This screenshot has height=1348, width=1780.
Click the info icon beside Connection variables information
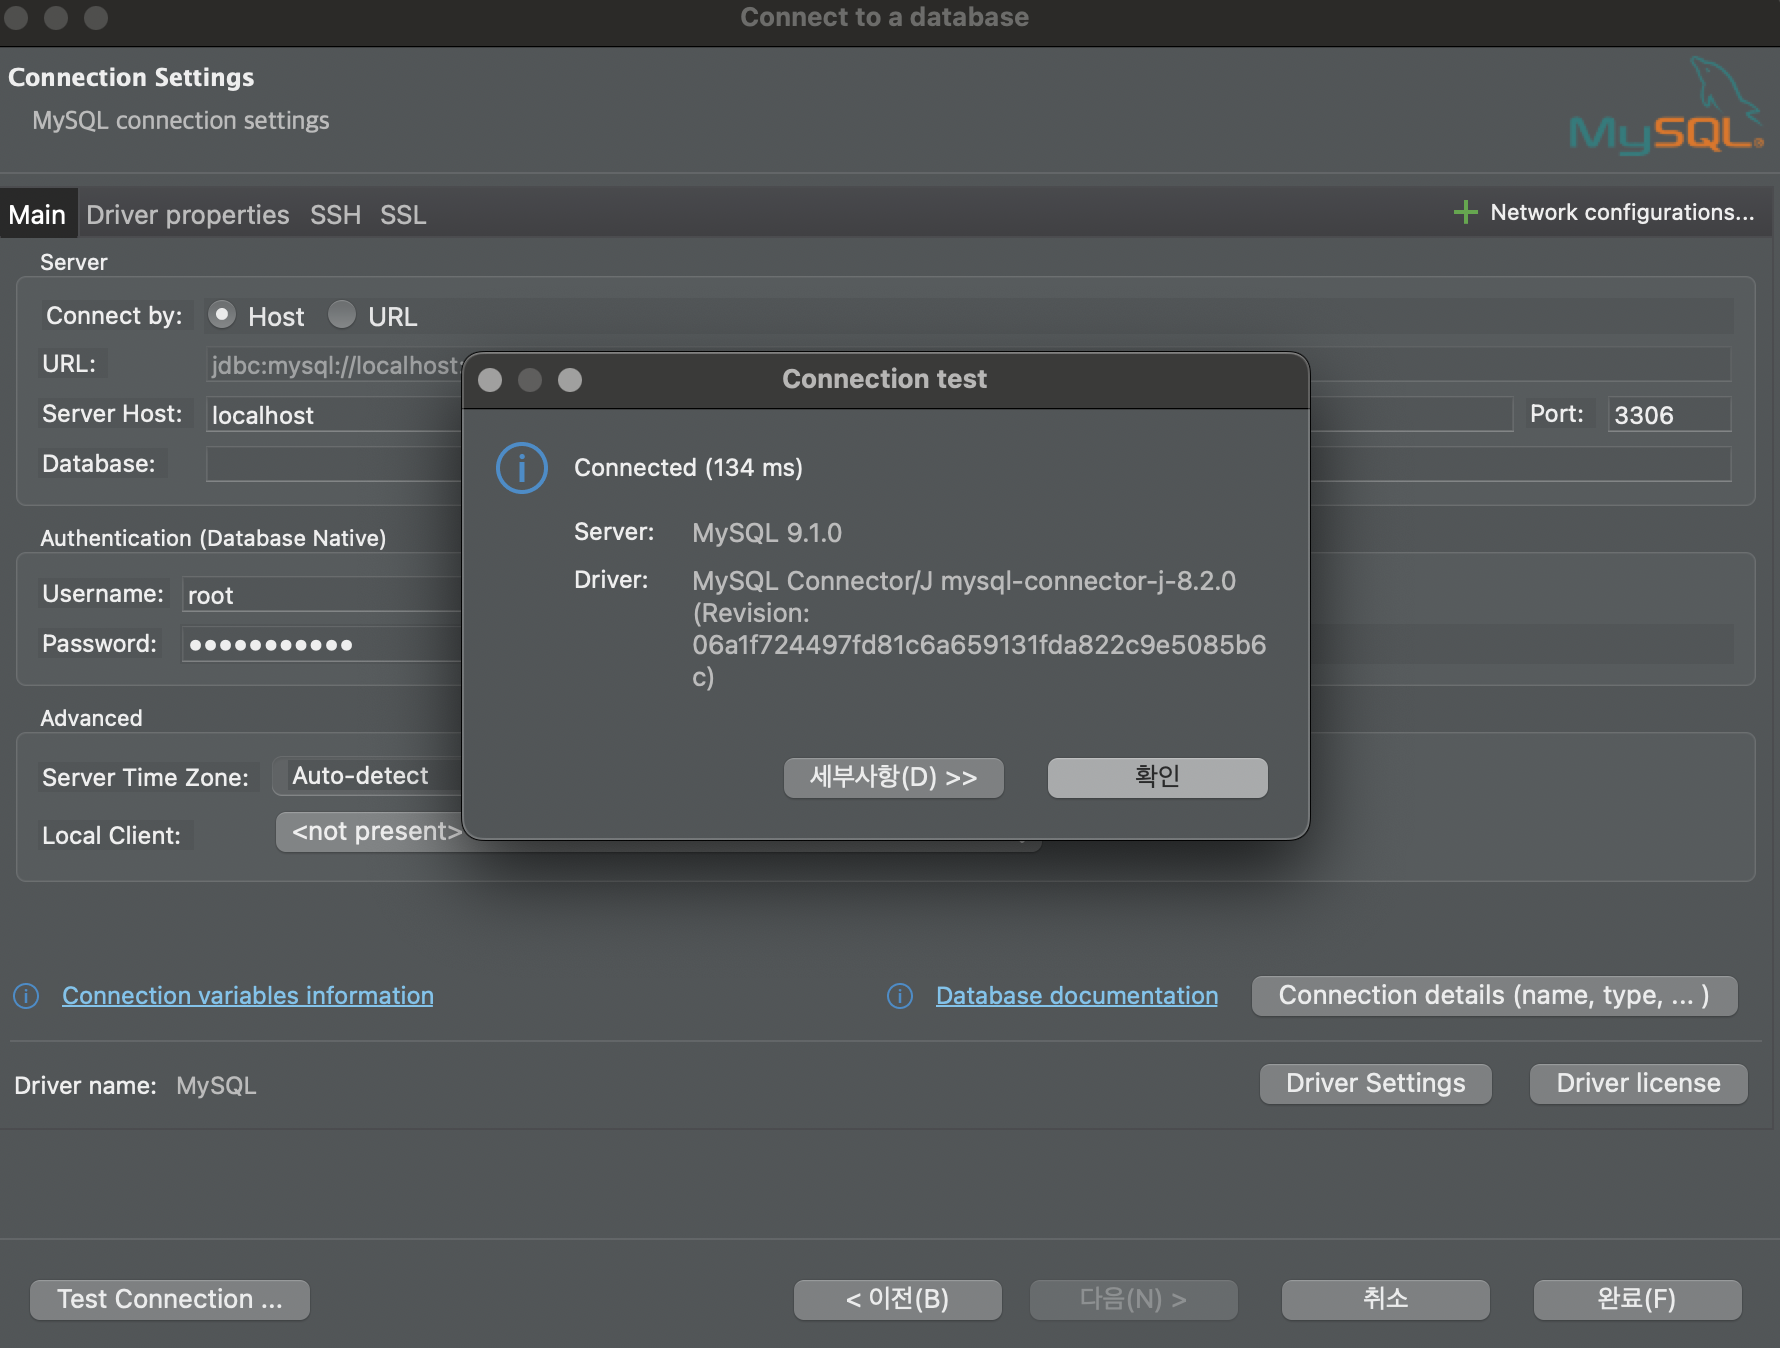26,996
